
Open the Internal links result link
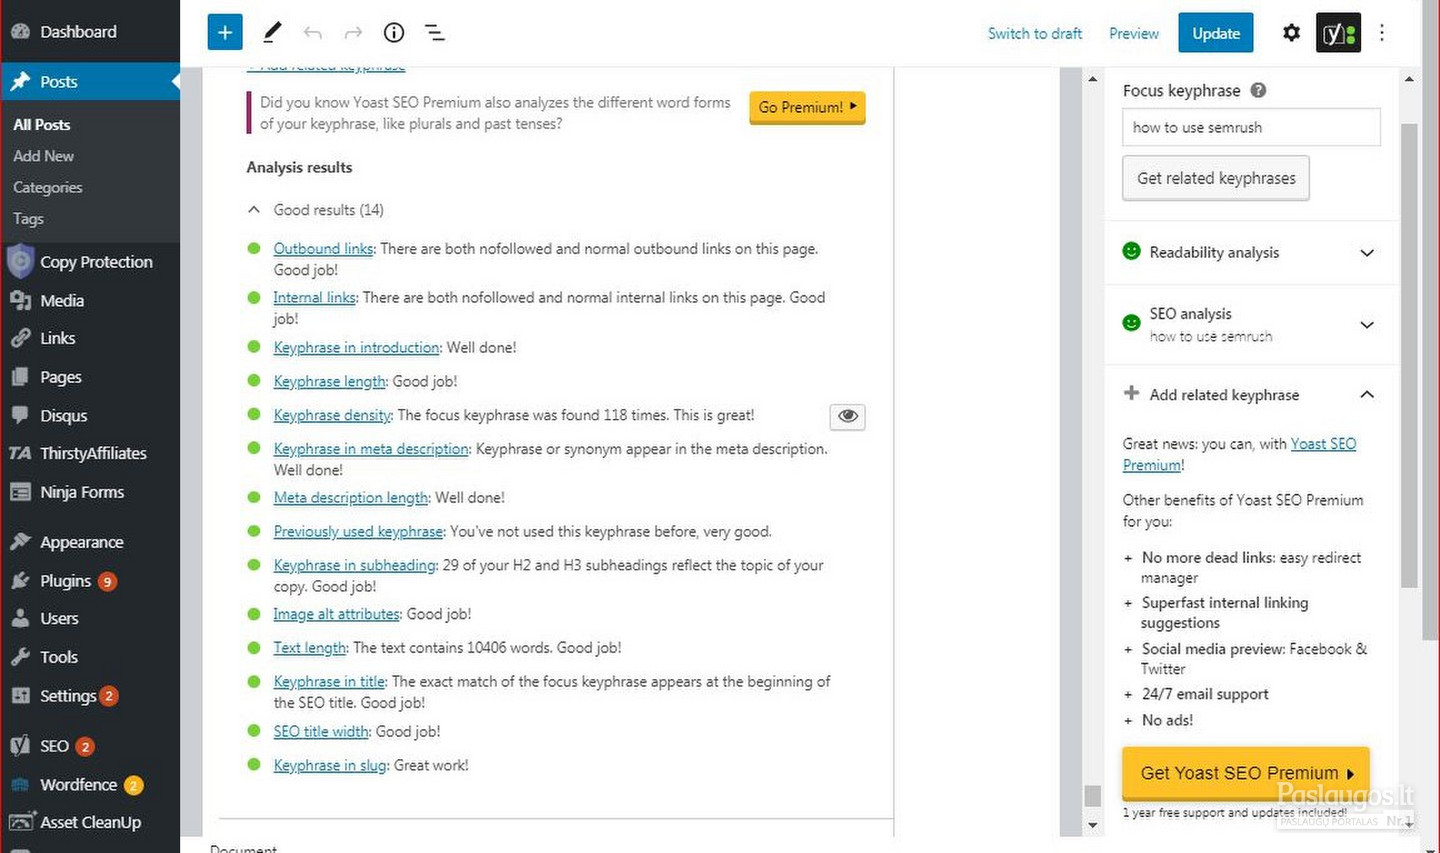pyautogui.click(x=314, y=298)
